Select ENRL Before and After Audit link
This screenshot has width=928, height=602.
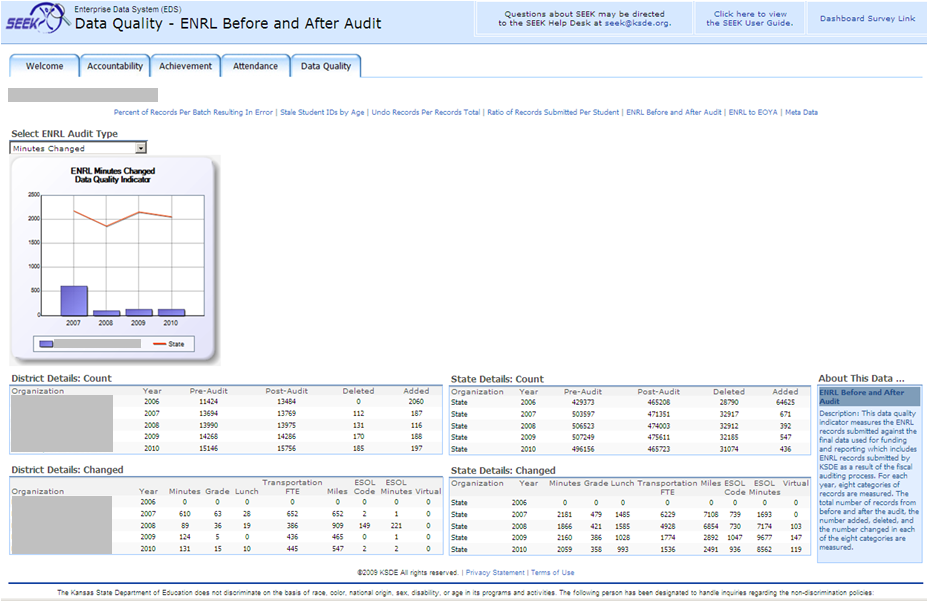673,112
